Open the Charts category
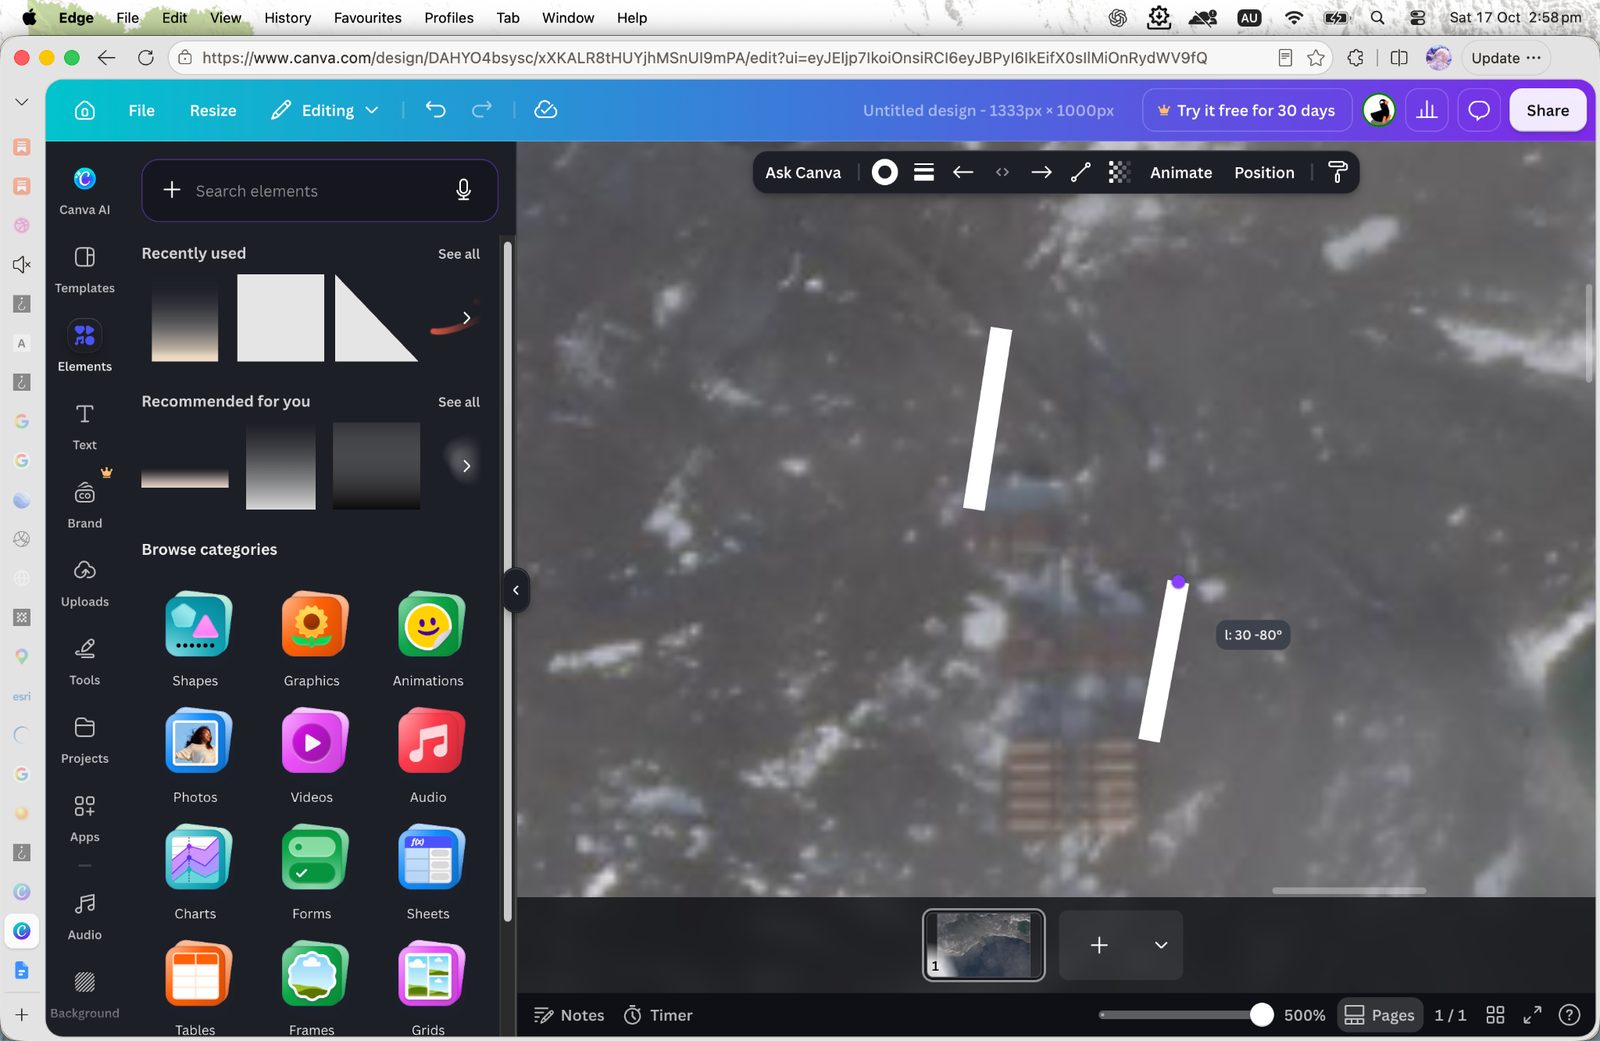This screenshot has width=1600, height=1041. click(x=196, y=873)
